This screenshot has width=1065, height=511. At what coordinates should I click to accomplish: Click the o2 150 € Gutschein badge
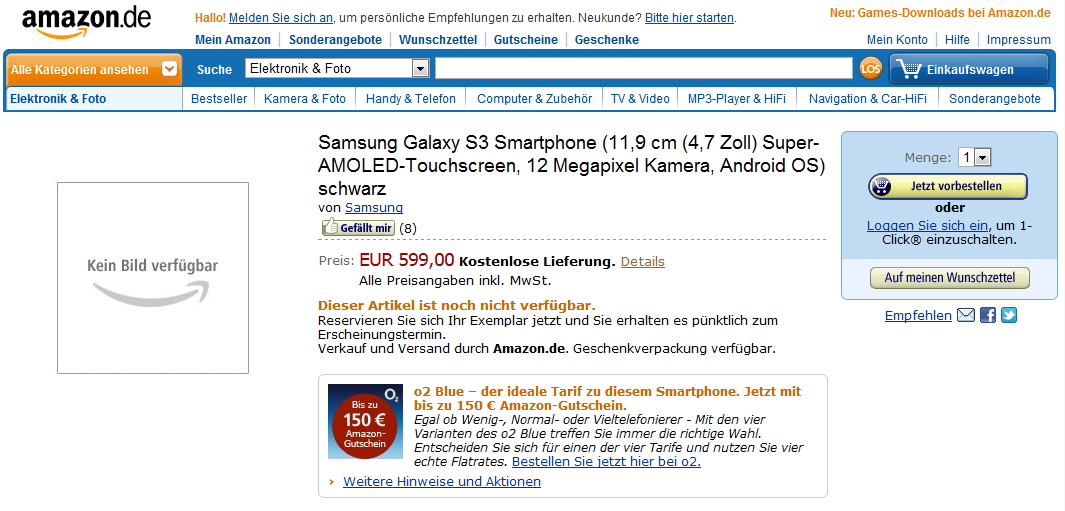coord(365,421)
